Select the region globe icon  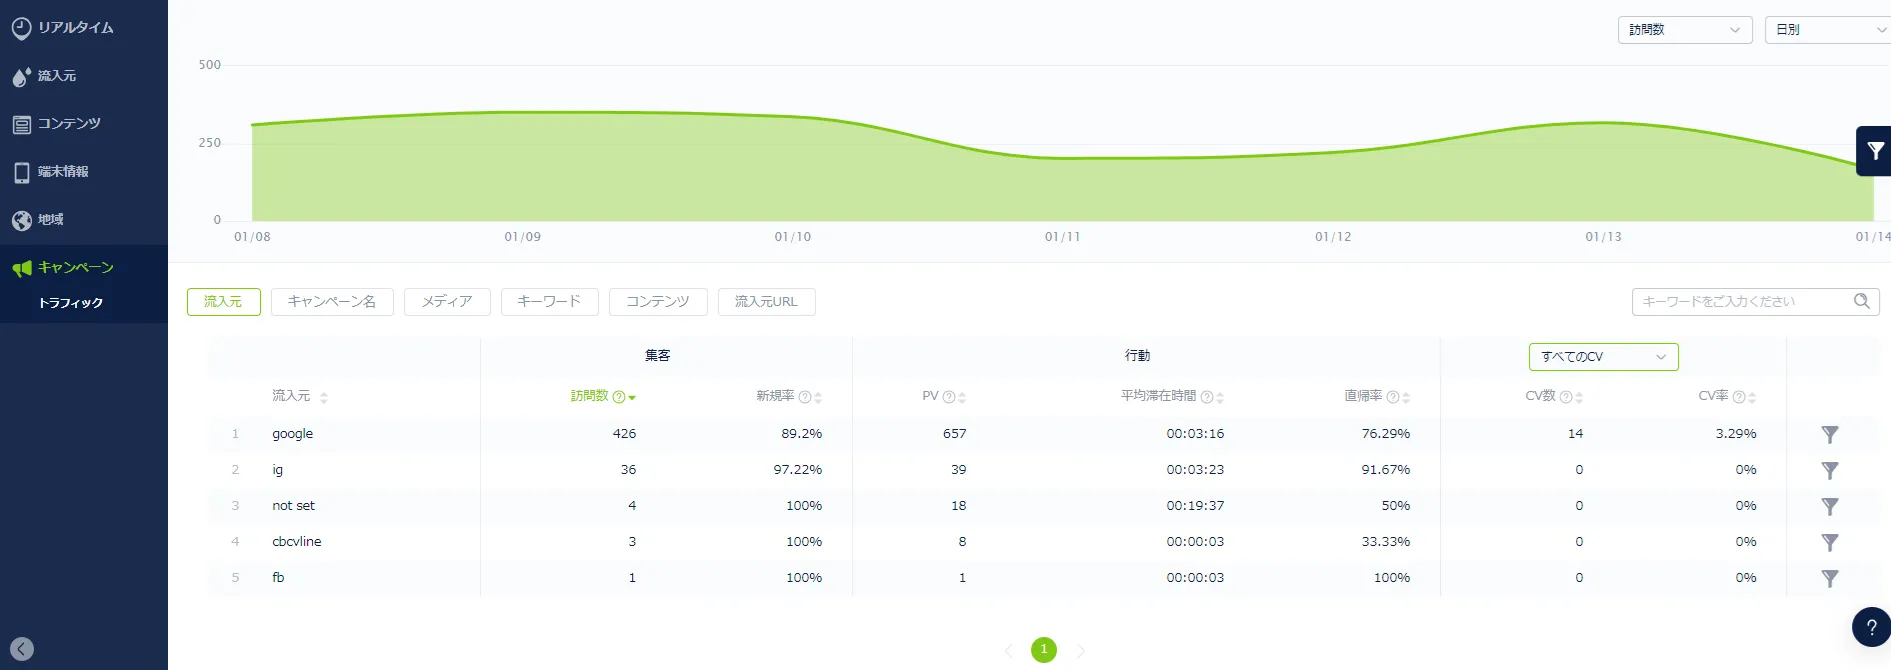21,220
